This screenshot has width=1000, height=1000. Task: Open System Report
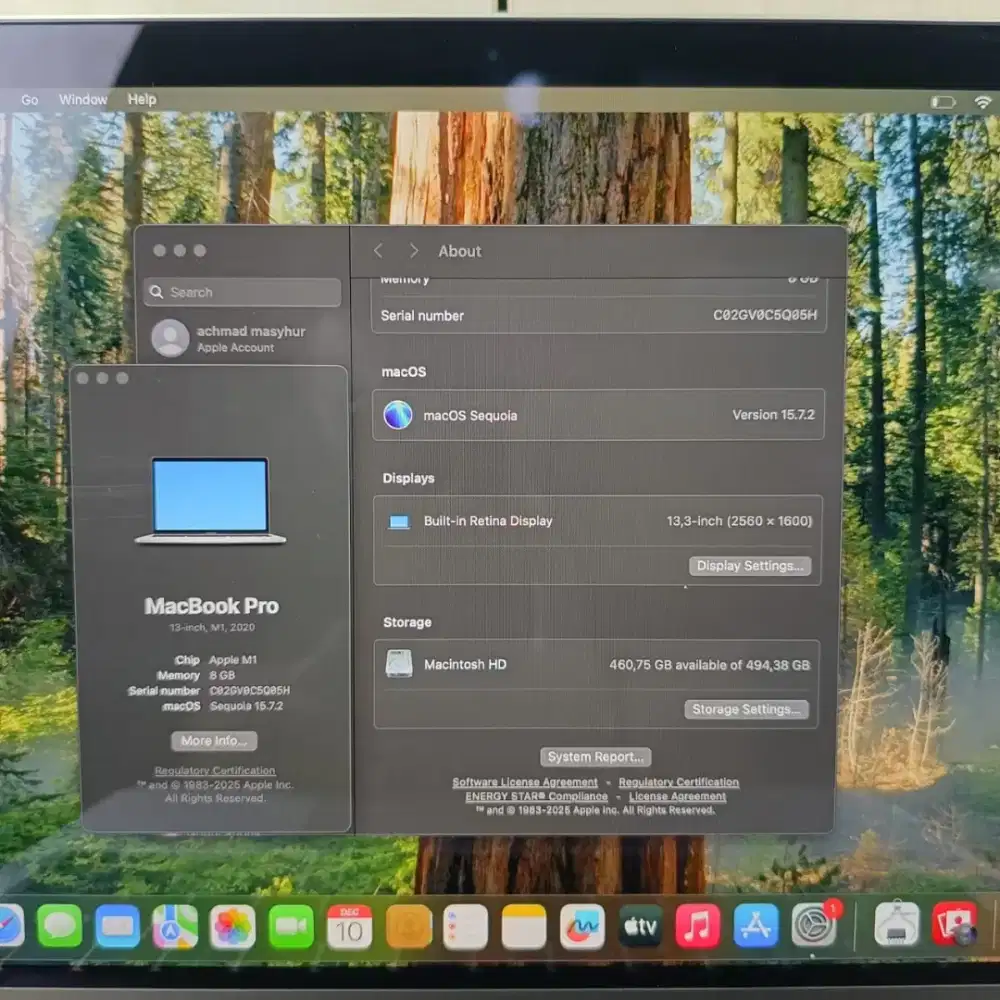pos(595,757)
